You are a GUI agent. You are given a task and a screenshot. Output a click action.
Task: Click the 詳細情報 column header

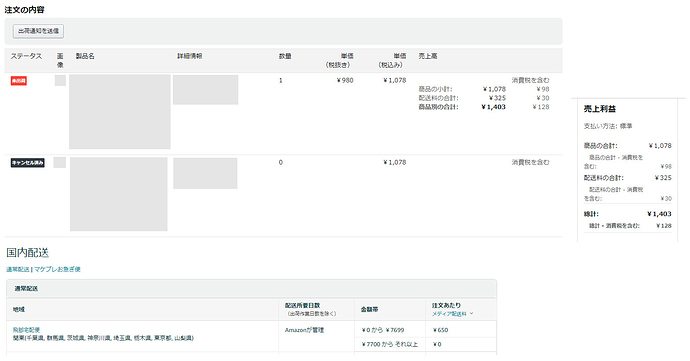190,56
